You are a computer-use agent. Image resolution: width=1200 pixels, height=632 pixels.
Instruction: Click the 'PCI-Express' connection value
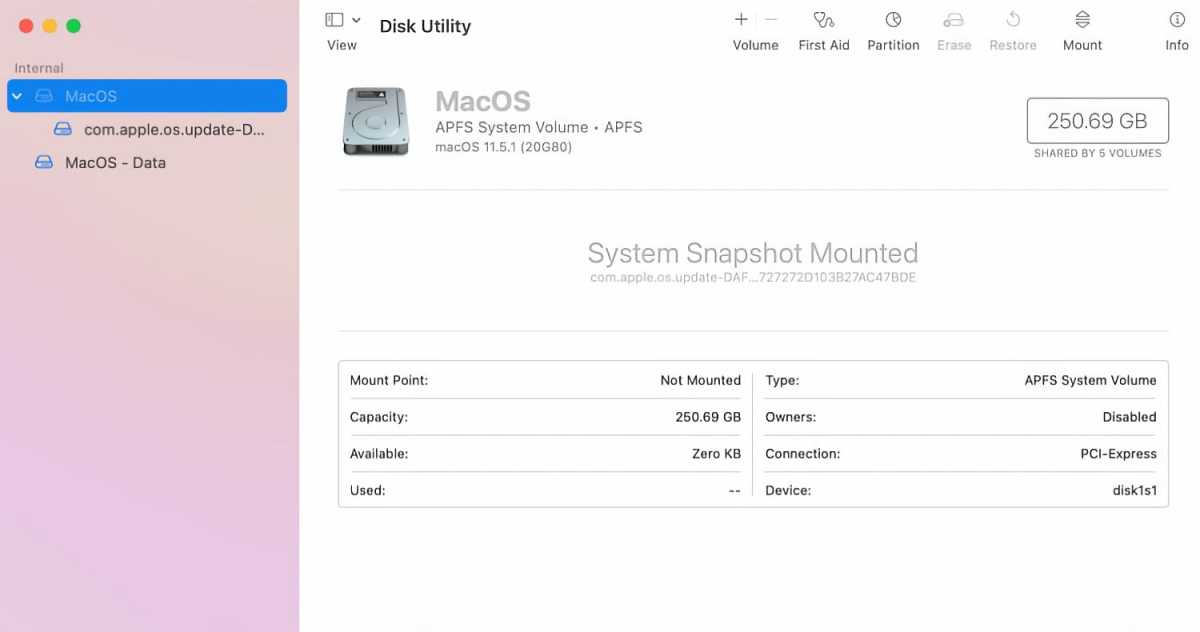pyautogui.click(x=1118, y=454)
